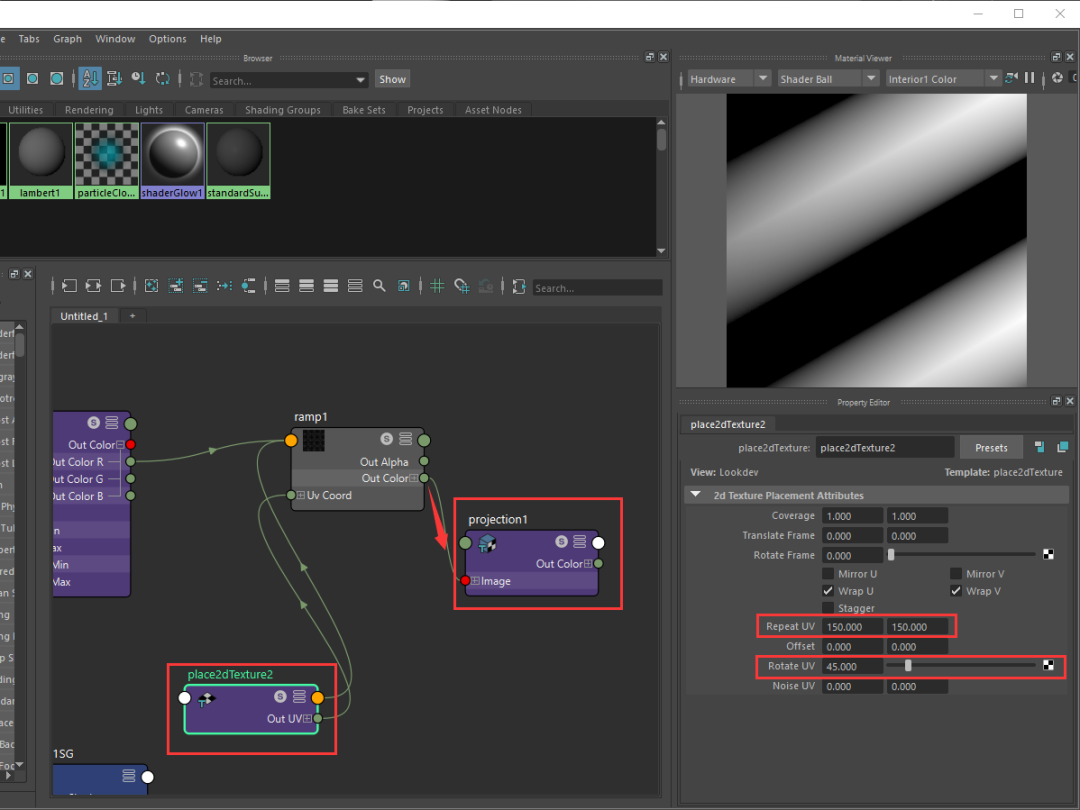Click the simple mode node view icon

coord(282,285)
